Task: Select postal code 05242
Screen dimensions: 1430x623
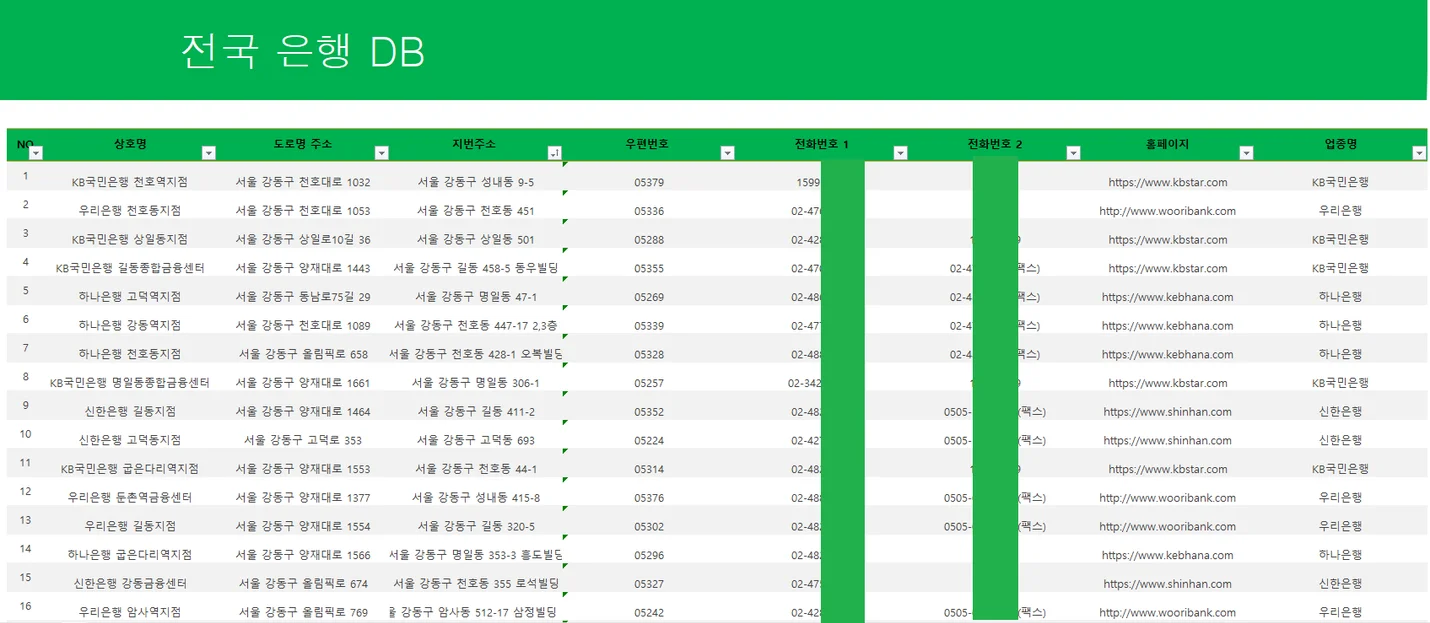Action: click(x=649, y=612)
